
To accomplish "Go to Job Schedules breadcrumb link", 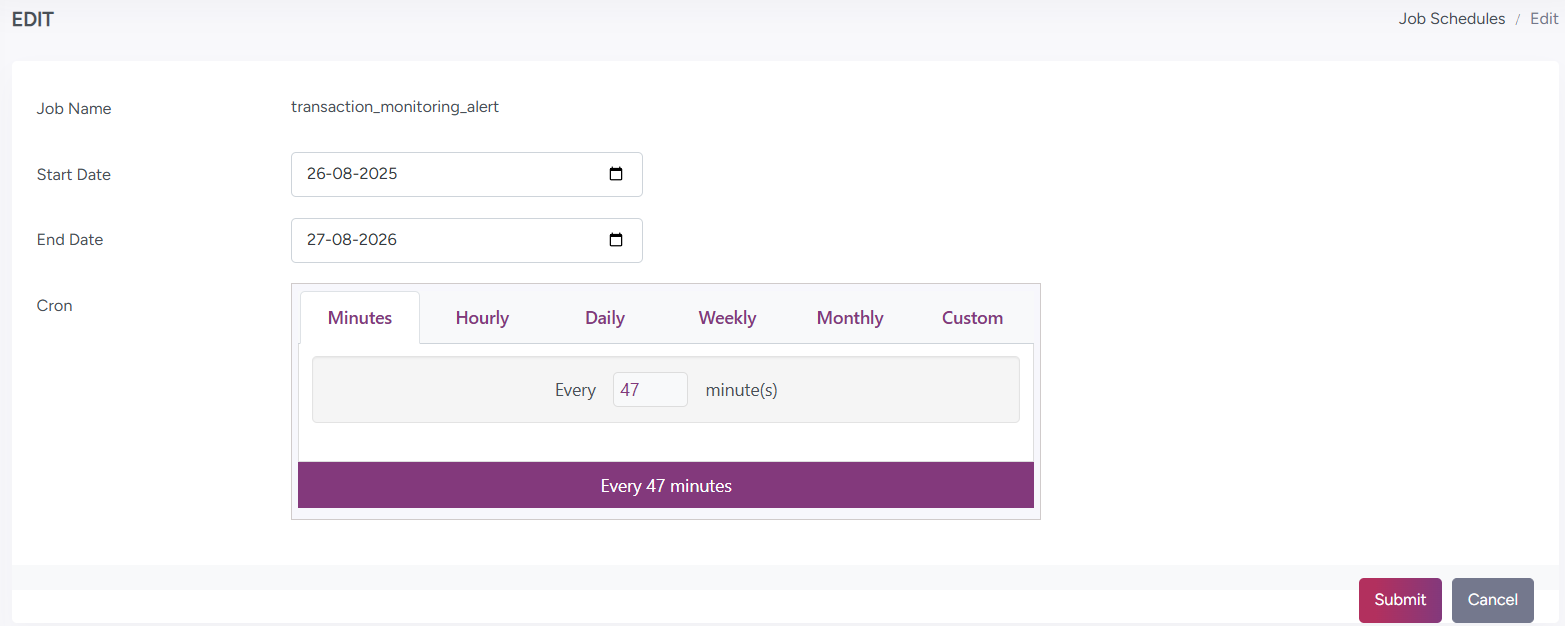I will [x=1451, y=19].
